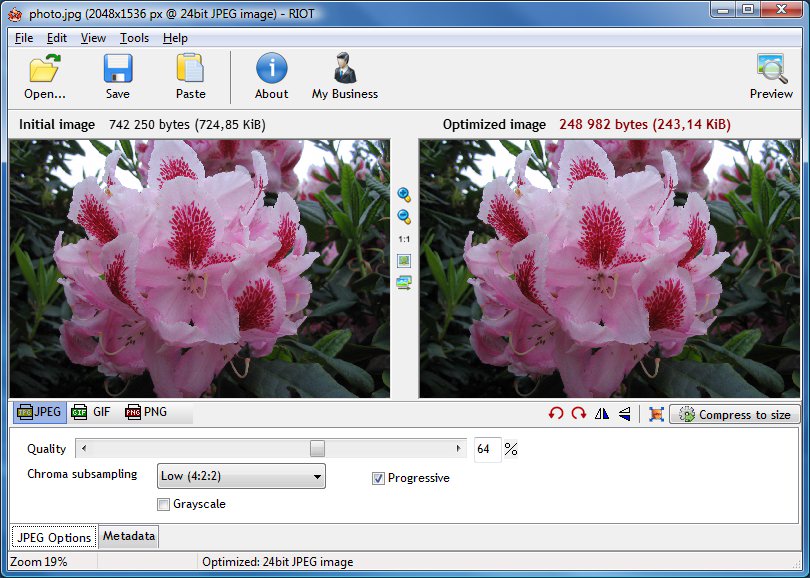Click Quality slider left arrow
Viewport: 810px width, 578px height.
pos(84,448)
